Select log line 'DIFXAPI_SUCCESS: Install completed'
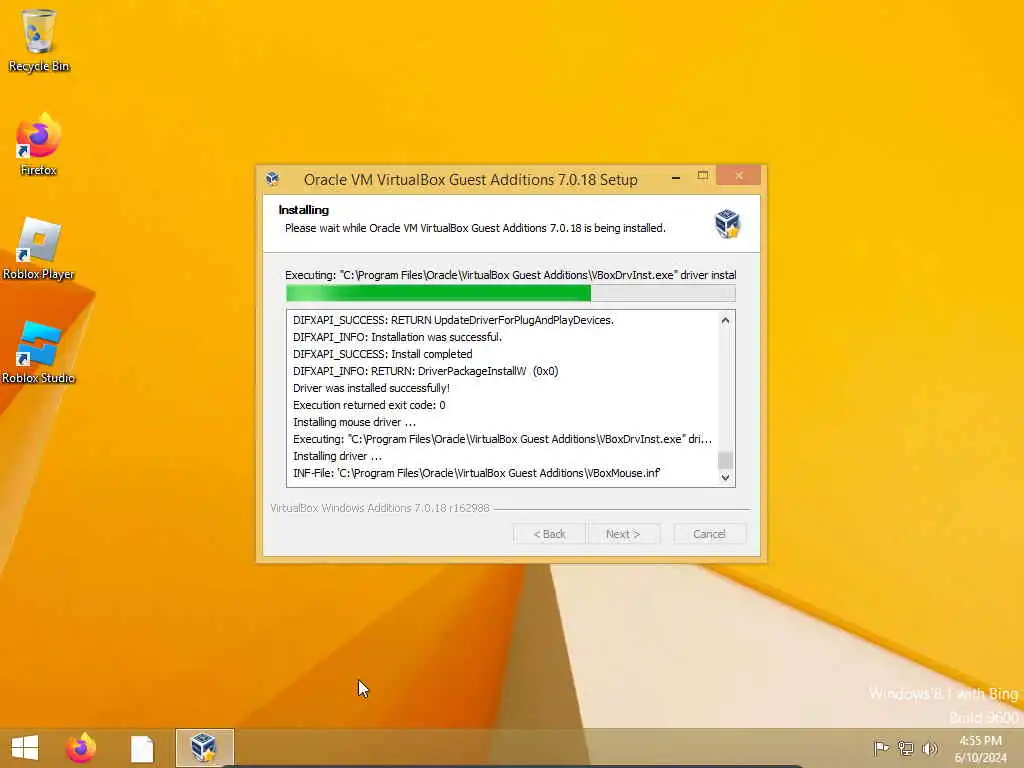1024x768 pixels. click(383, 354)
